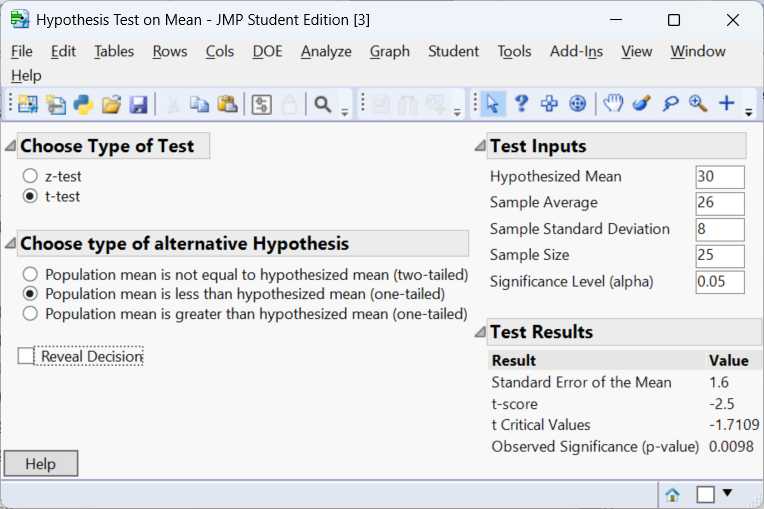Screen dimensions: 764x509
Task: Click the Open file folder icon
Action: [111, 104]
